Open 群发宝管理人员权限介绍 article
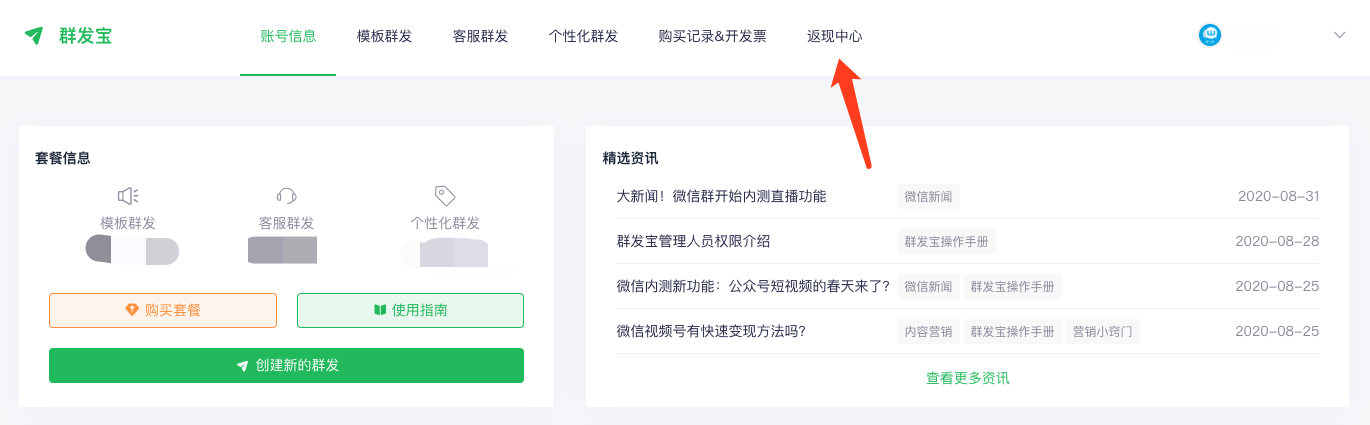 (693, 241)
